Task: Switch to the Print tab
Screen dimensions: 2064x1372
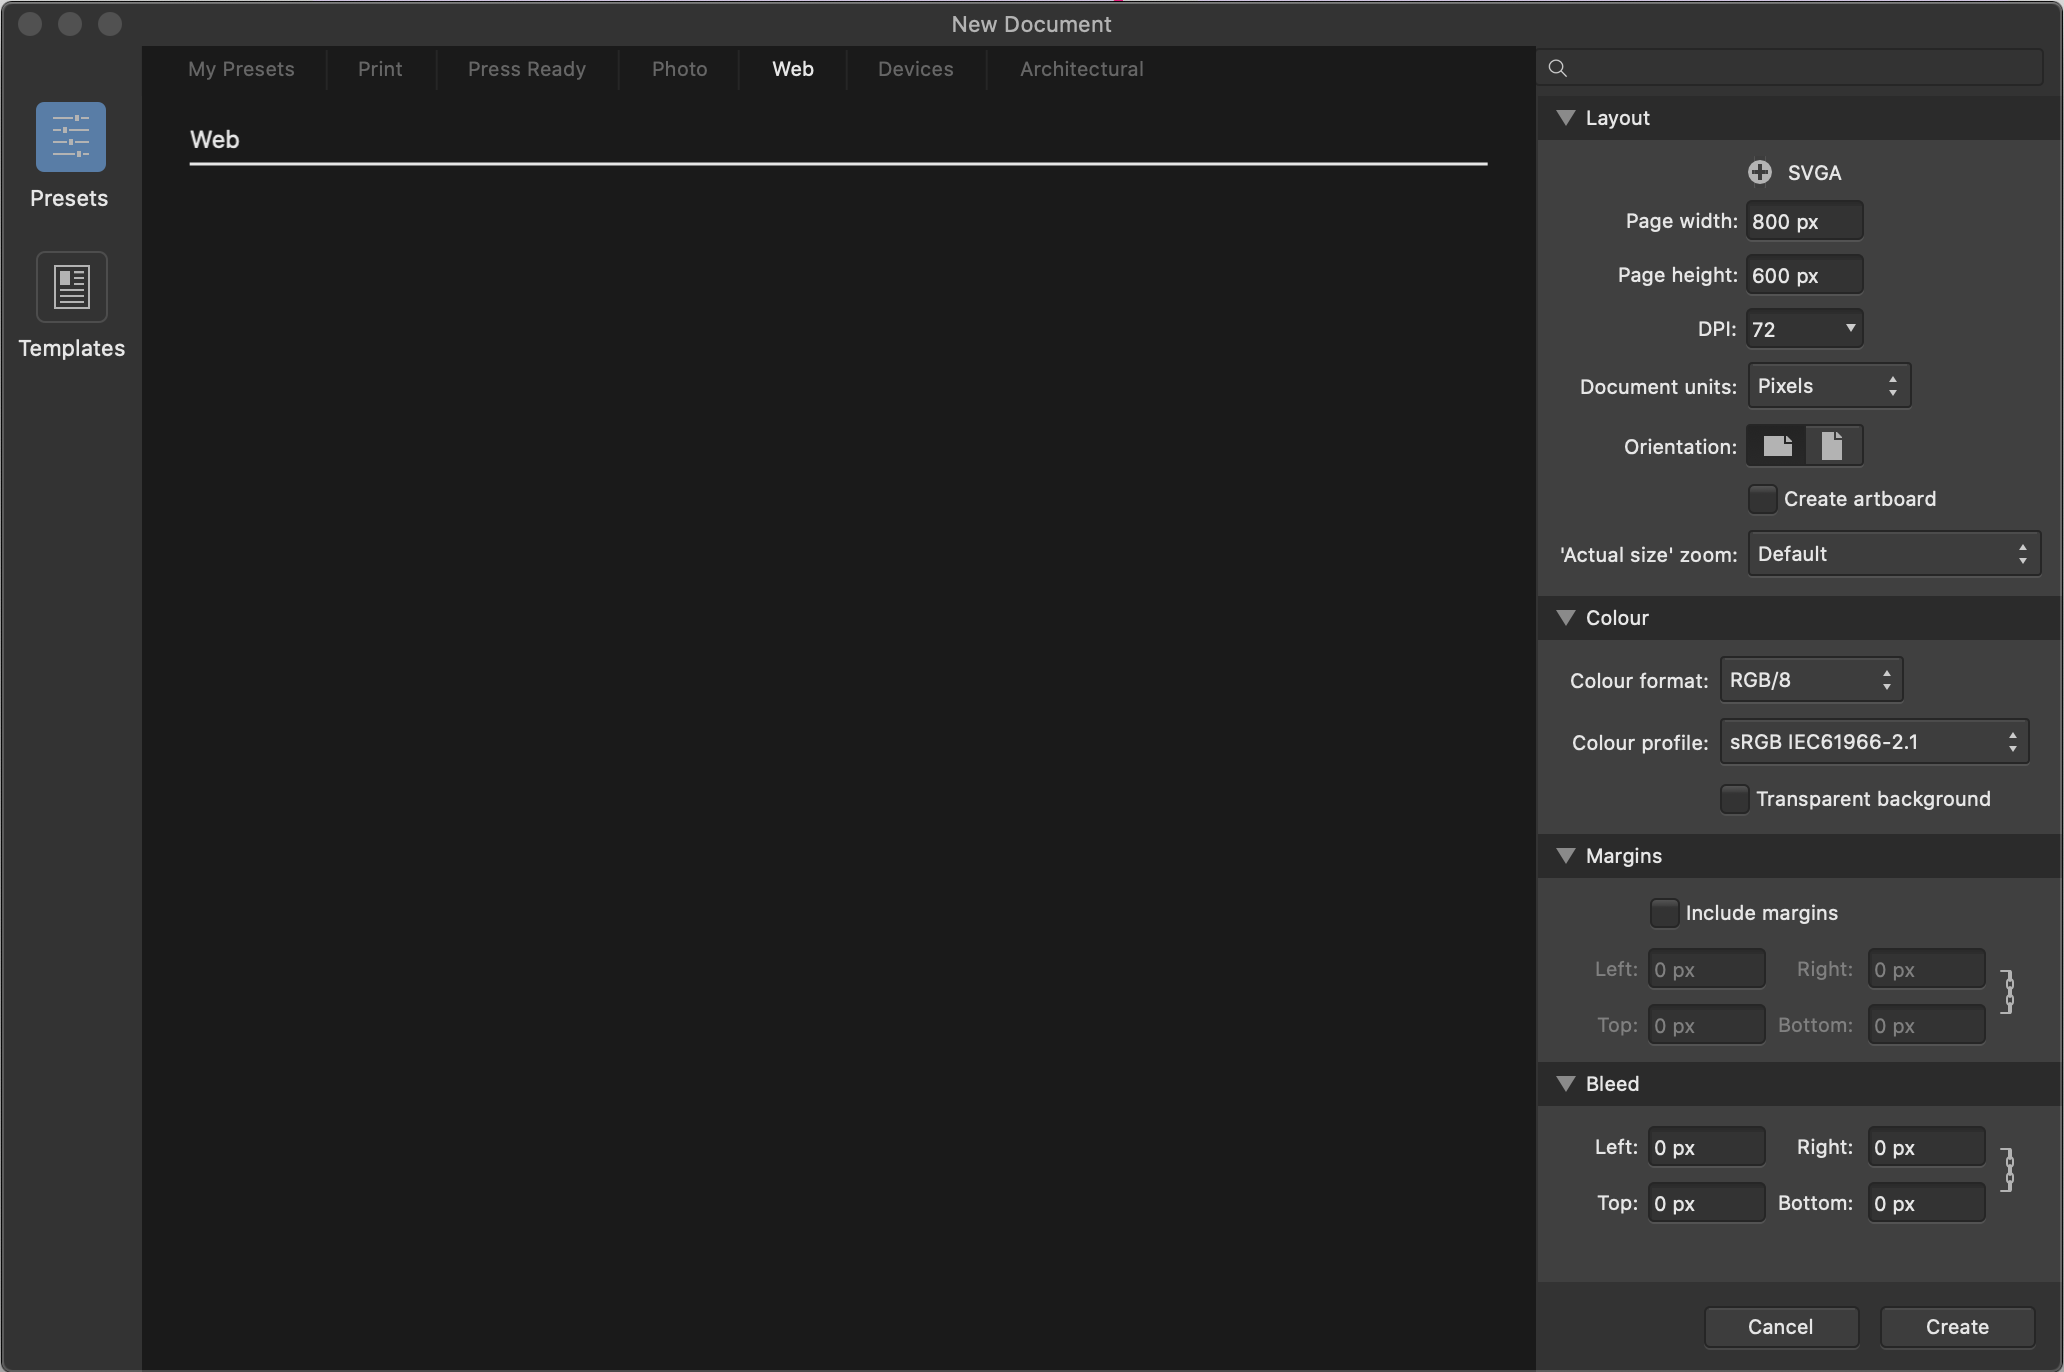Action: coord(380,69)
